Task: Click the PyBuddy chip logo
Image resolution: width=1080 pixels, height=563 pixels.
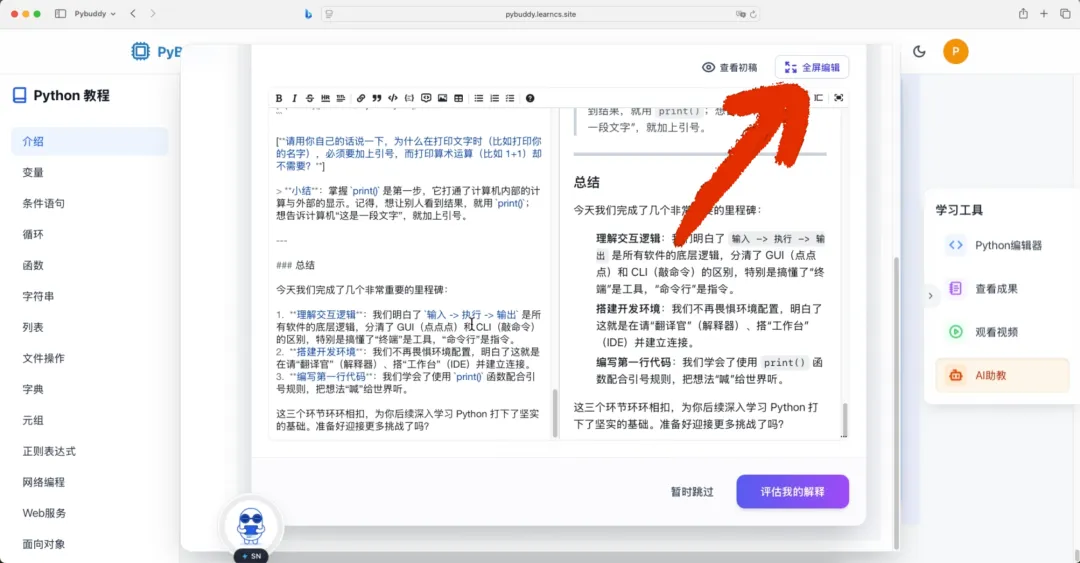Action: pos(141,51)
